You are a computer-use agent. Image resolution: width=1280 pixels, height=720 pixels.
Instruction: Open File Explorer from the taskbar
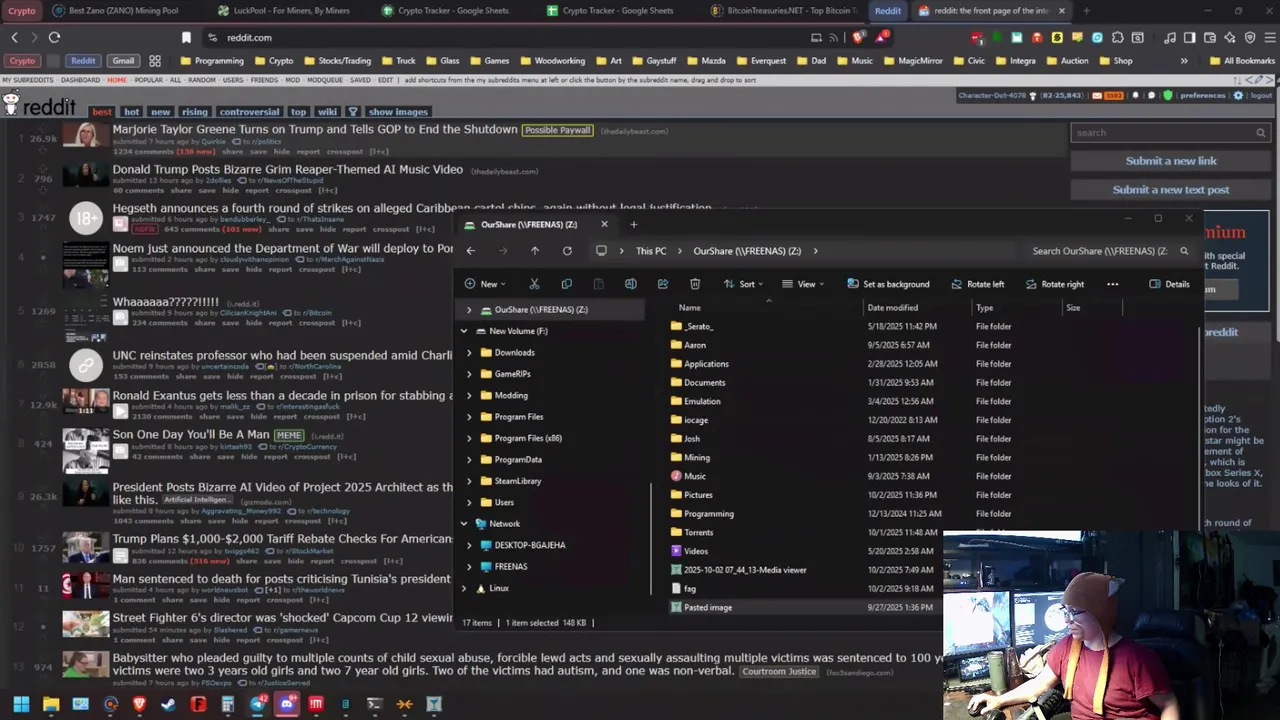pos(51,704)
